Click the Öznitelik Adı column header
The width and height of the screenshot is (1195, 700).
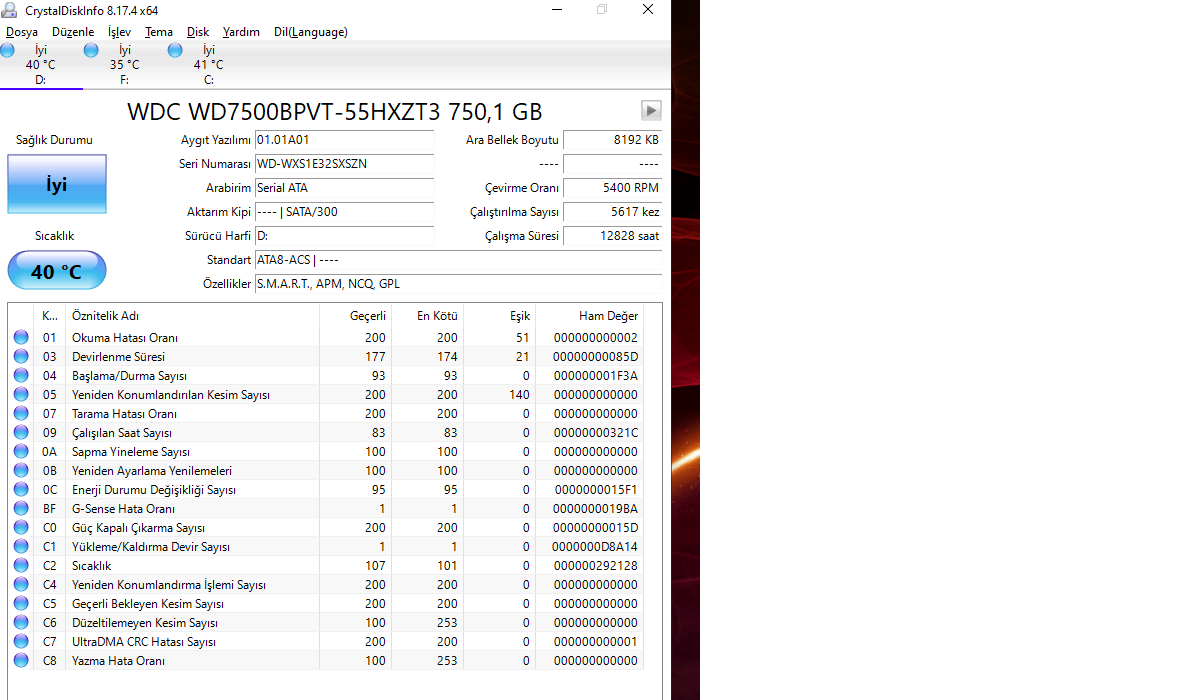tap(191, 316)
